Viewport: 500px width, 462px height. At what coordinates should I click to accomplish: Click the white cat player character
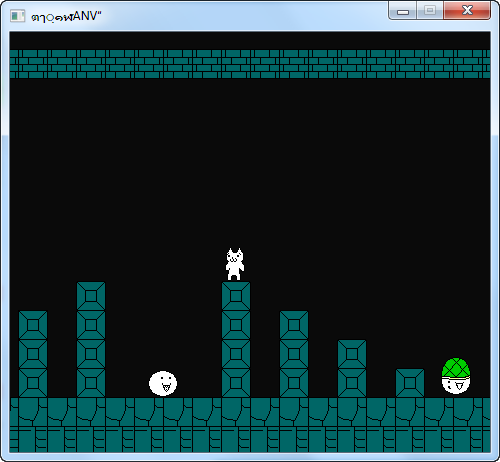pyautogui.click(x=235, y=264)
